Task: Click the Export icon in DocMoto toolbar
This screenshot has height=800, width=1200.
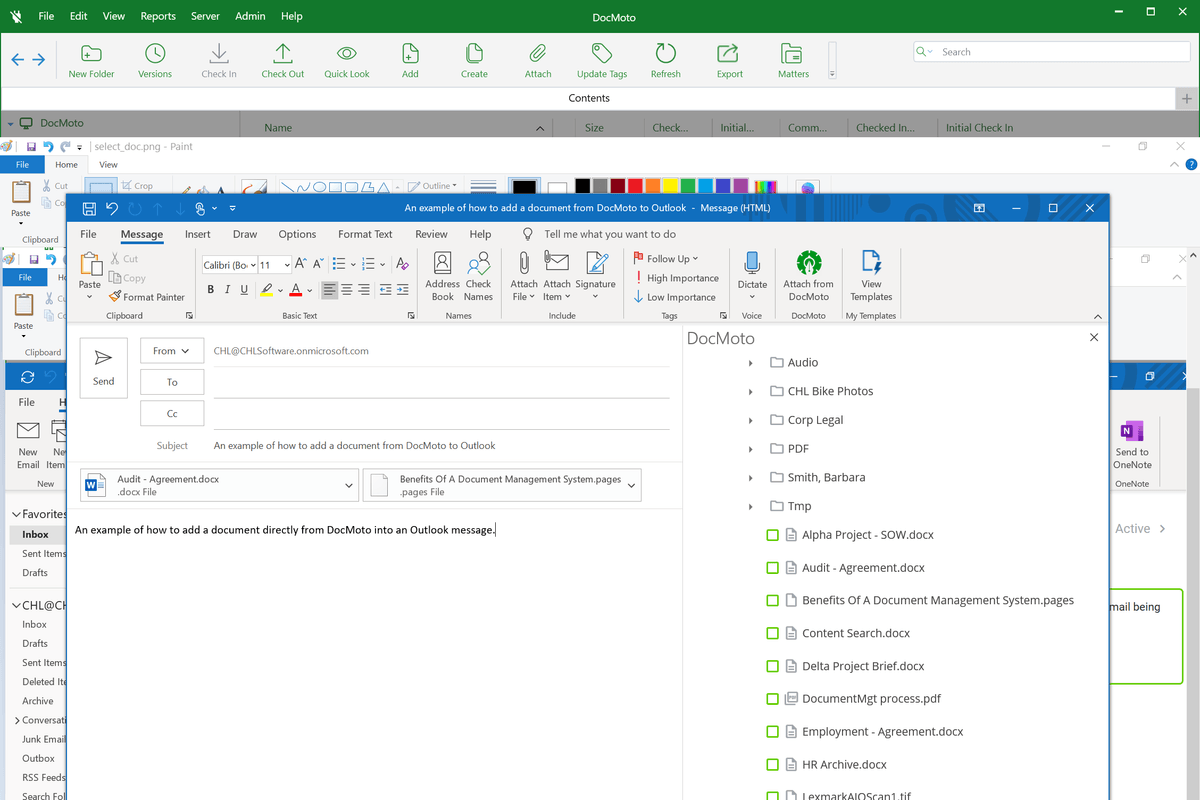Action: click(x=729, y=54)
